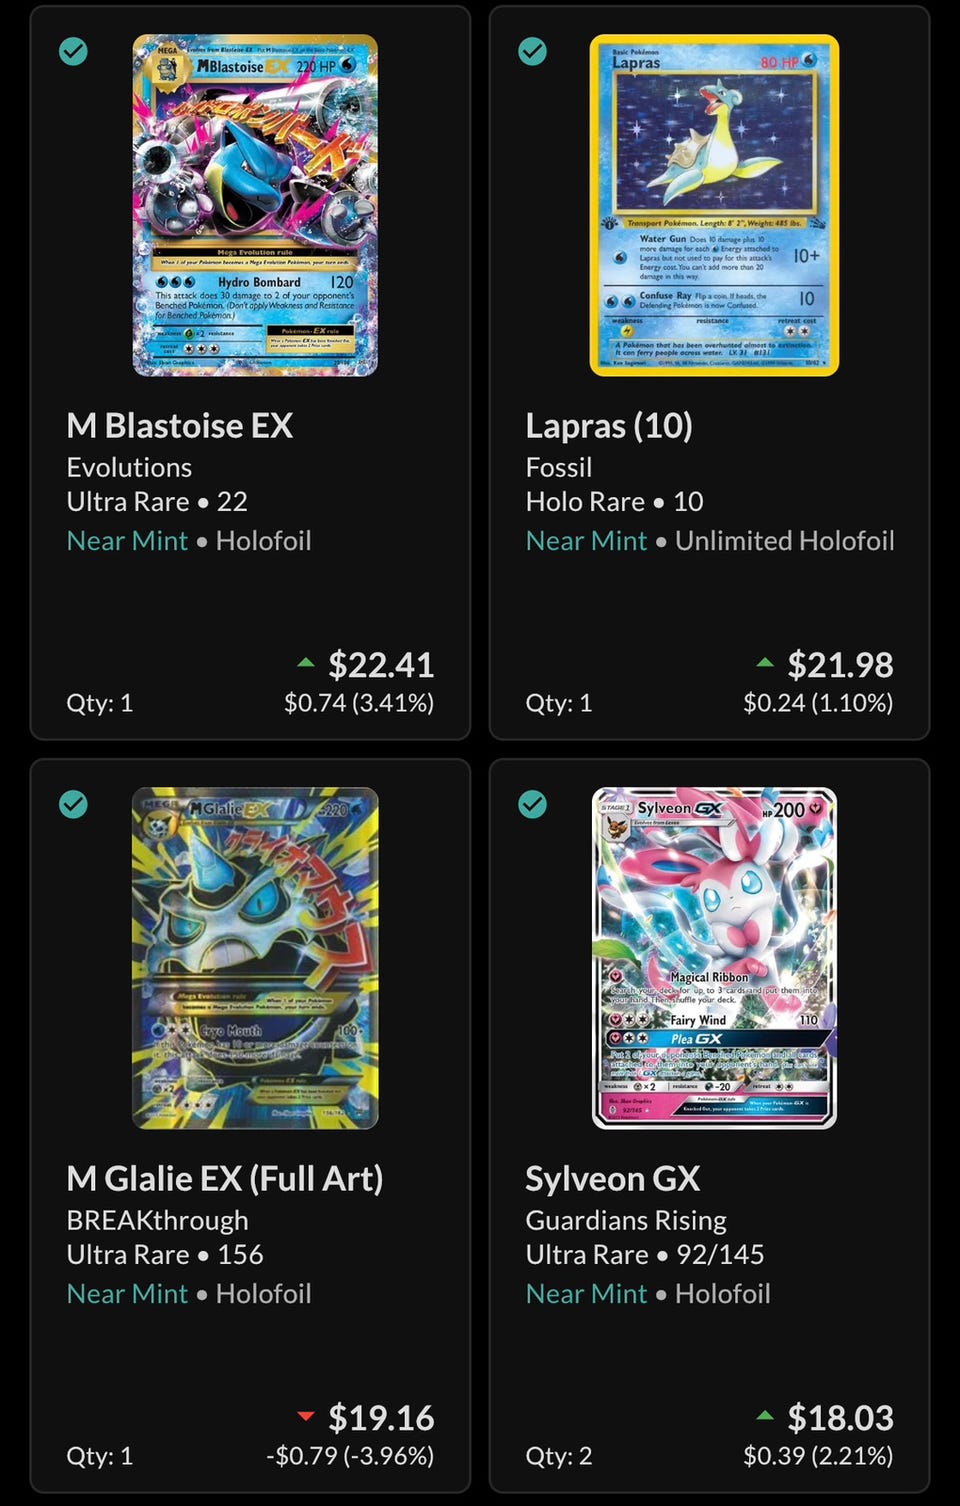View the Sylveon GX card image
Viewport: 960px width, 1506px height.
pyautogui.click(x=714, y=958)
